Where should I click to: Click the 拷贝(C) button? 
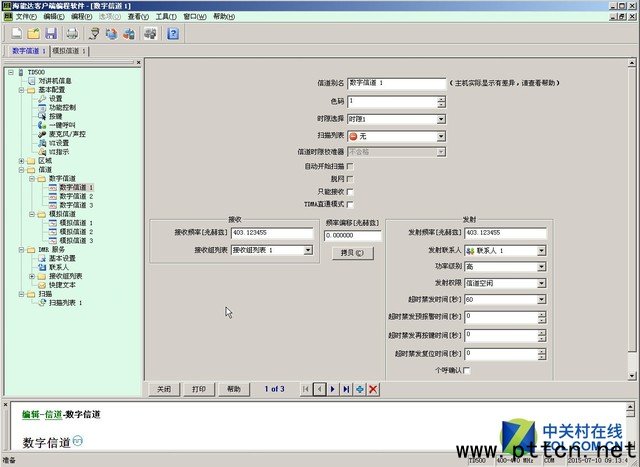click(x=351, y=253)
